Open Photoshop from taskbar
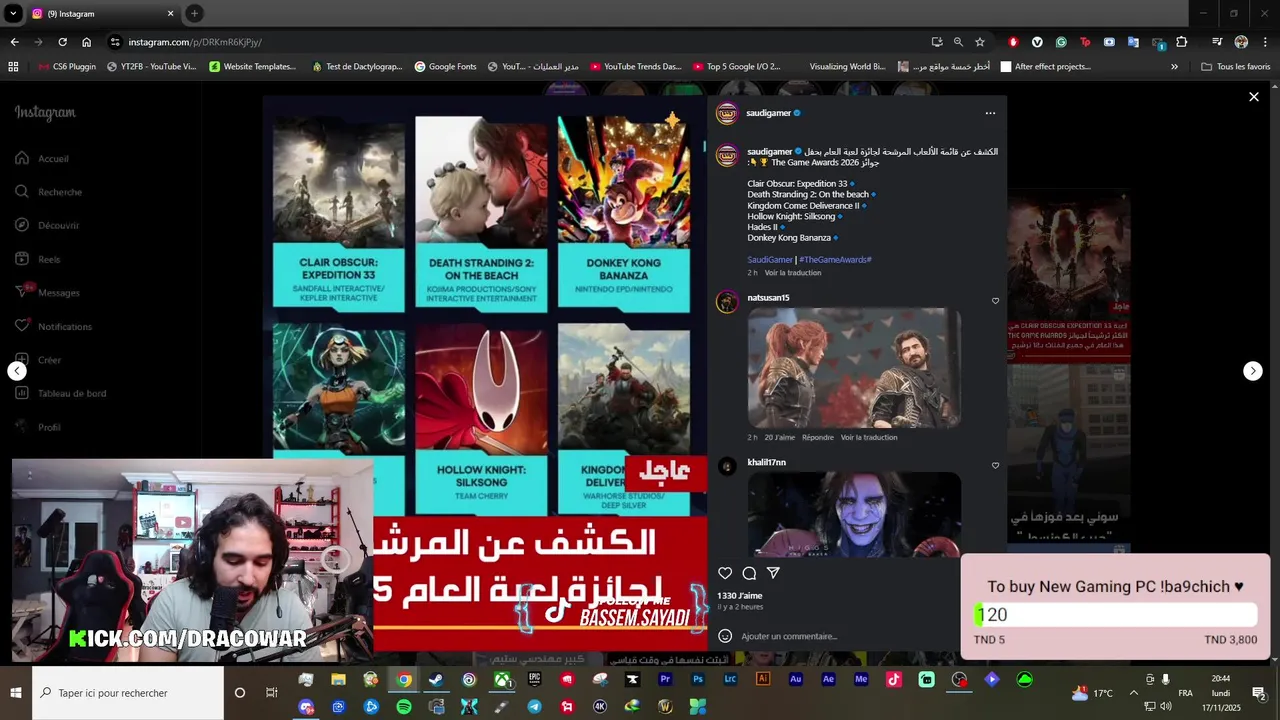The image size is (1280, 720). click(x=698, y=680)
